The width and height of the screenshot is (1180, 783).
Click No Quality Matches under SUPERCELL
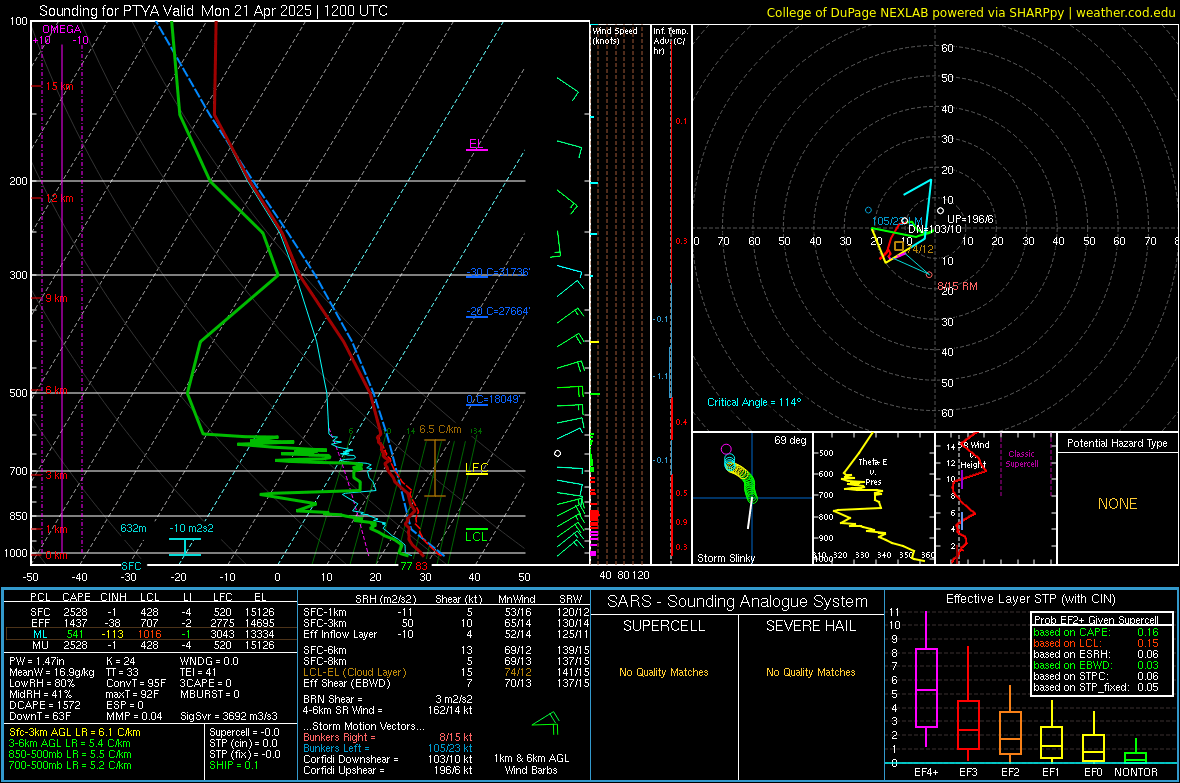pyautogui.click(x=664, y=672)
